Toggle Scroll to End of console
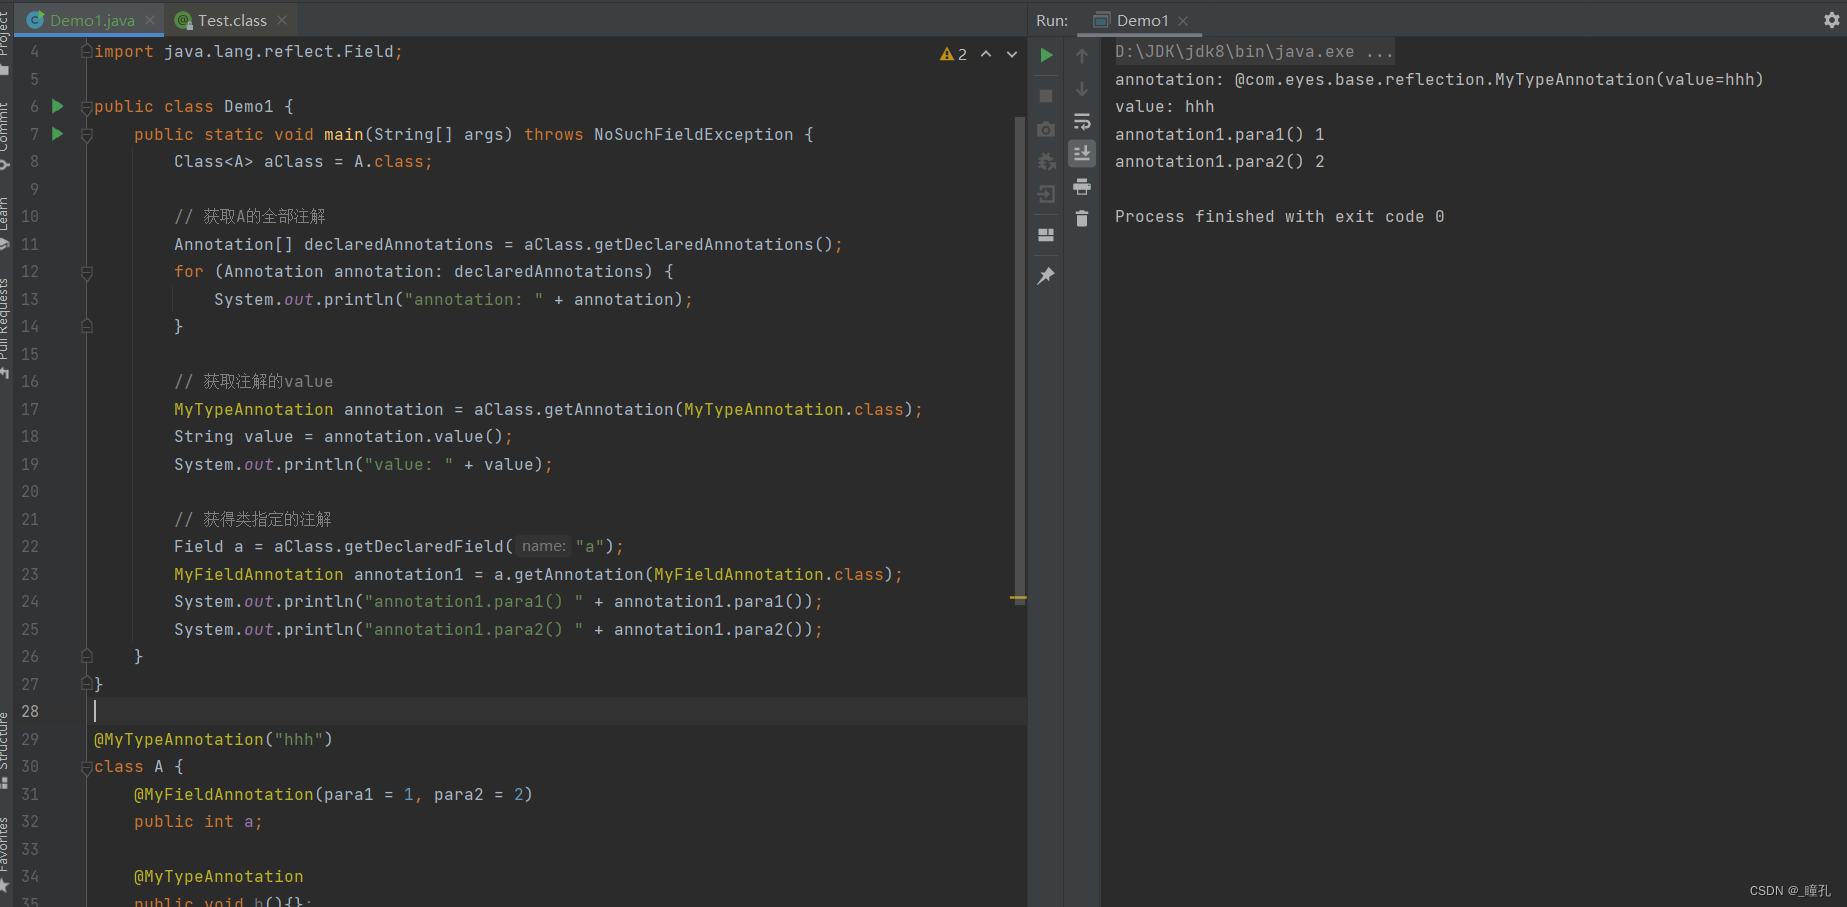Image resolution: width=1847 pixels, height=907 pixels. [1082, 153]
